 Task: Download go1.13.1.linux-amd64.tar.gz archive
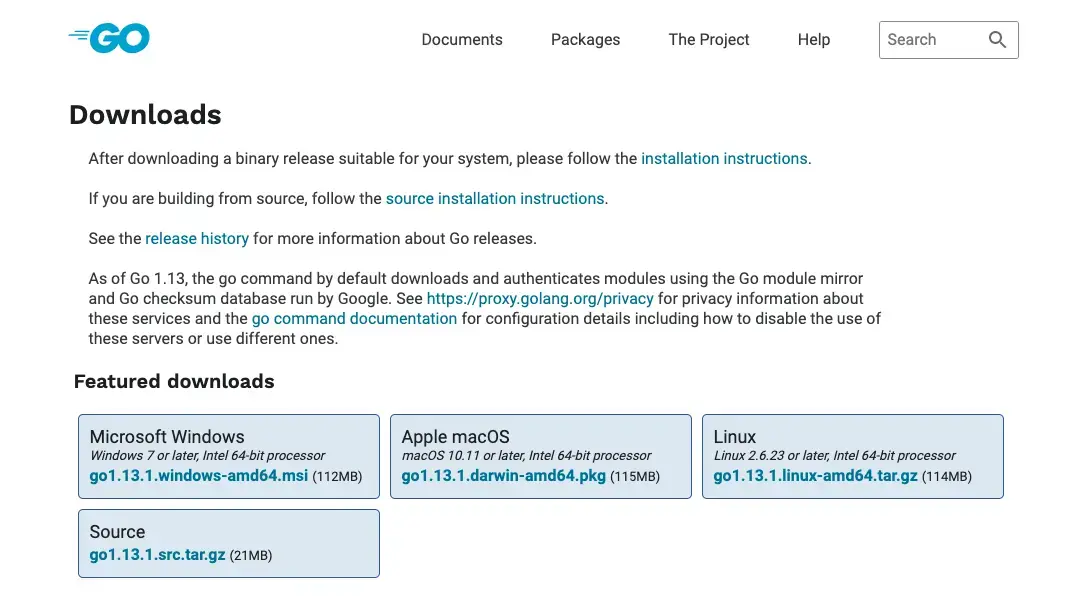(815, 476)
